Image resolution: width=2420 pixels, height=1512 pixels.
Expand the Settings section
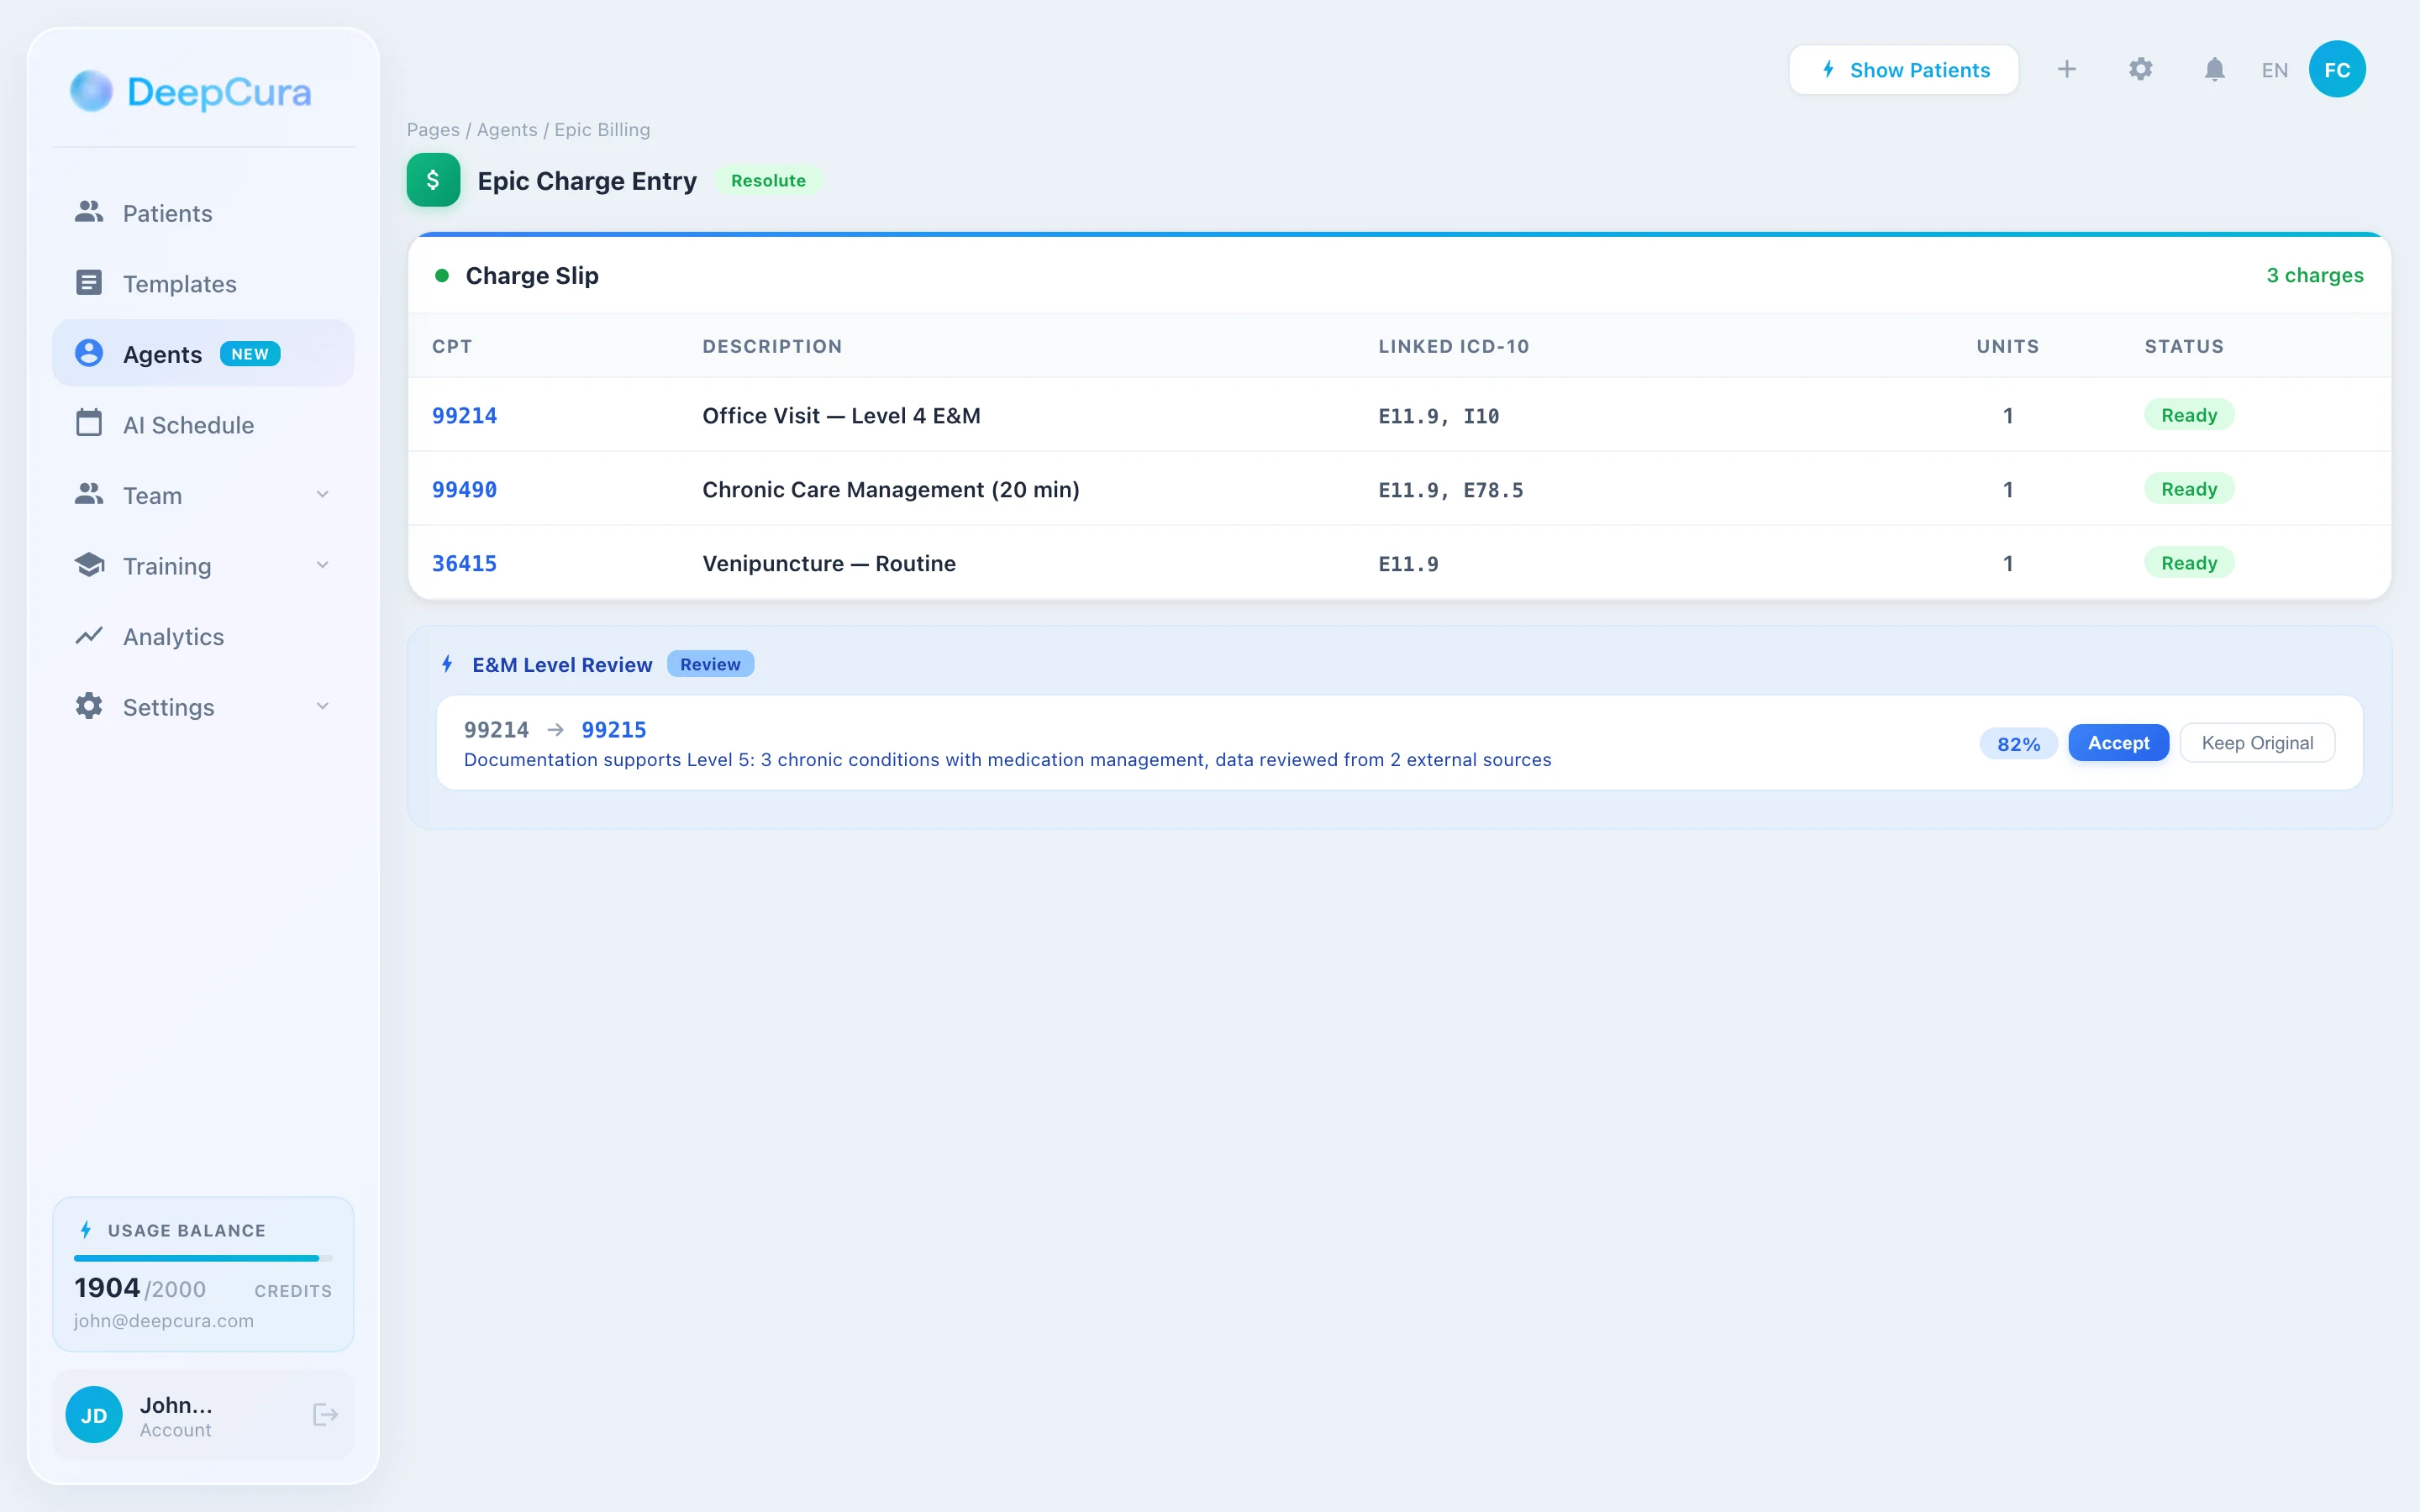point(322,707)
